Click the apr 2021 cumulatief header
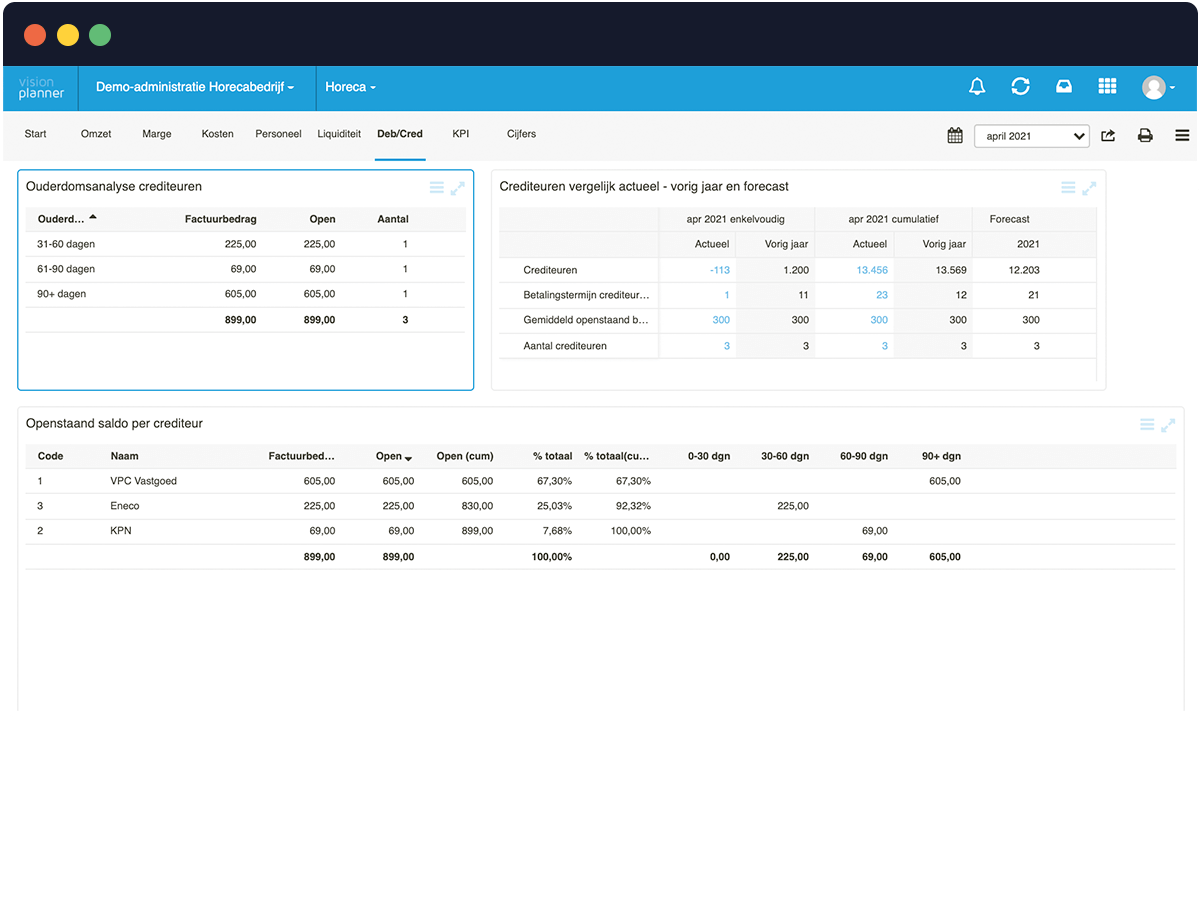The height and width of the screenshot is (900, 1200). click(893, 219)
